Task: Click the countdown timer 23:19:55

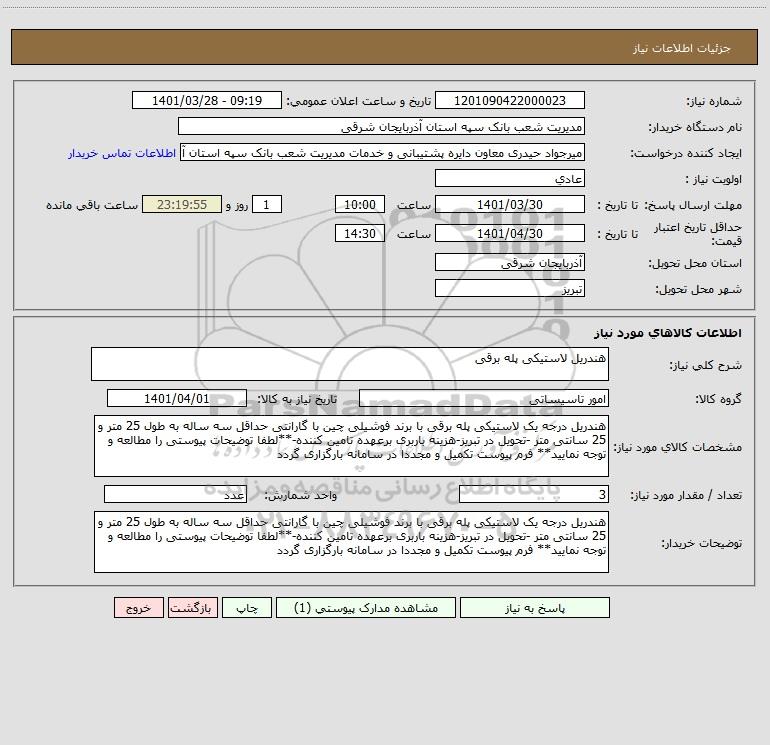Action: 182,205
